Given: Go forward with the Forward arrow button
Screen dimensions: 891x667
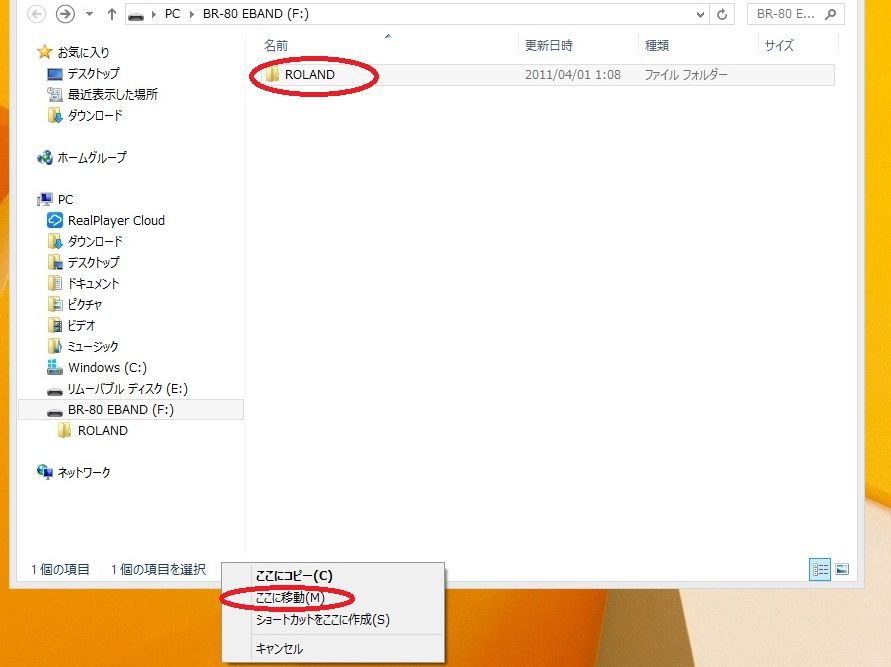Looking at the screenshot, I should pos(65,14).
